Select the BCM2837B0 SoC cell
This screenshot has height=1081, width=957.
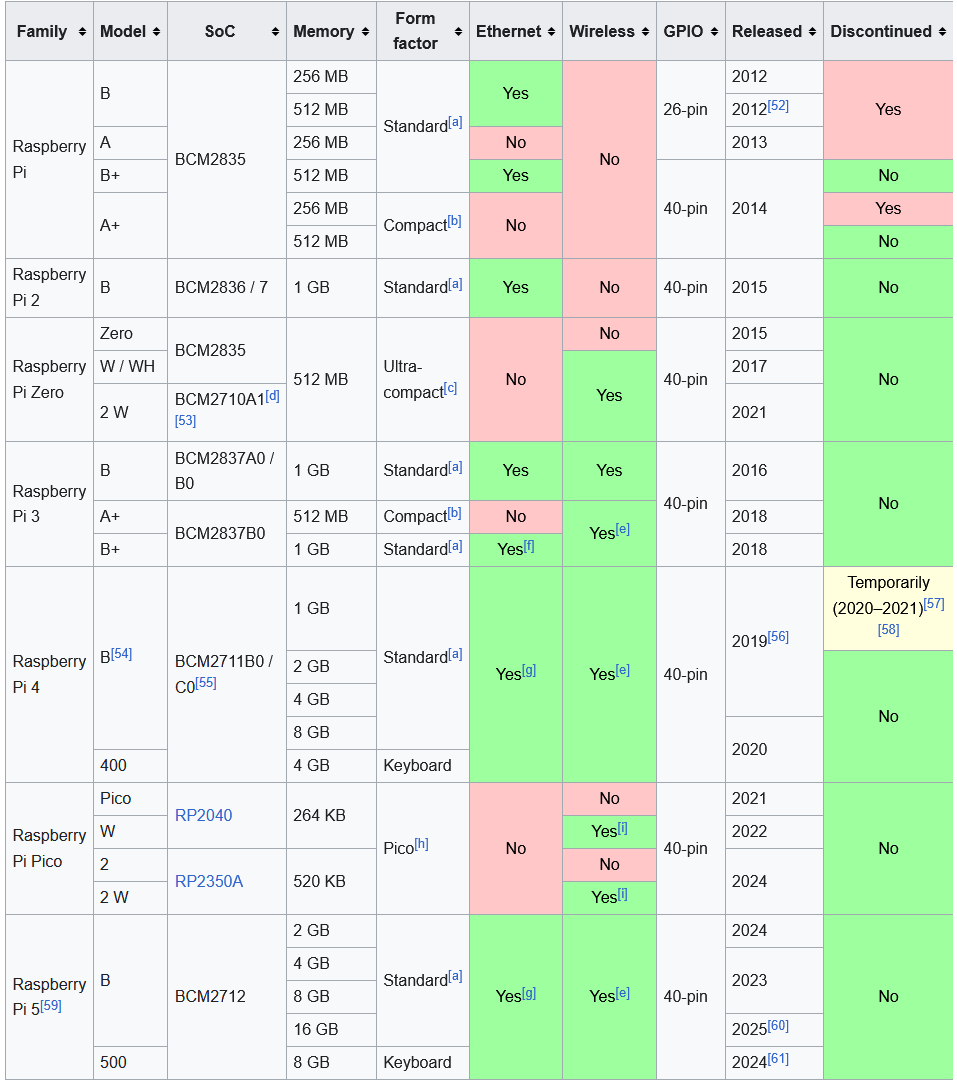point(227,534)
